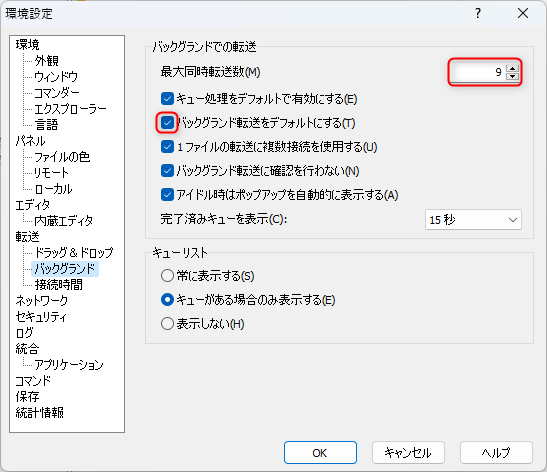Click the OK button
547x472 pixels.
pos(320,453)
